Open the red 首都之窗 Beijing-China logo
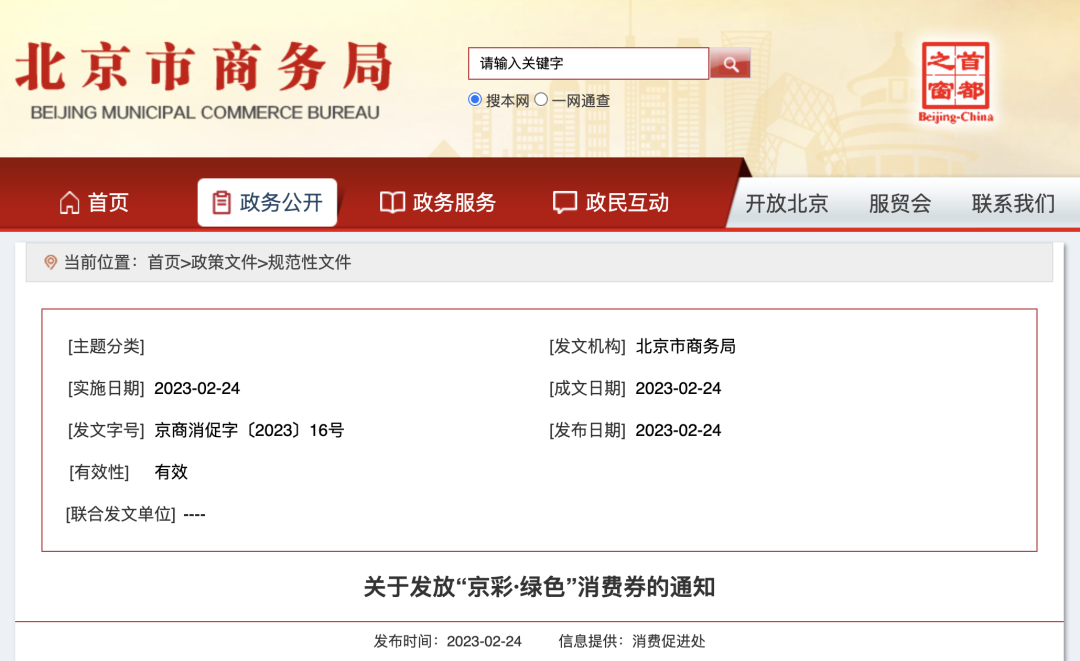Image resolution: width=1080 pixels, height=661 pixels. point(956,82)
